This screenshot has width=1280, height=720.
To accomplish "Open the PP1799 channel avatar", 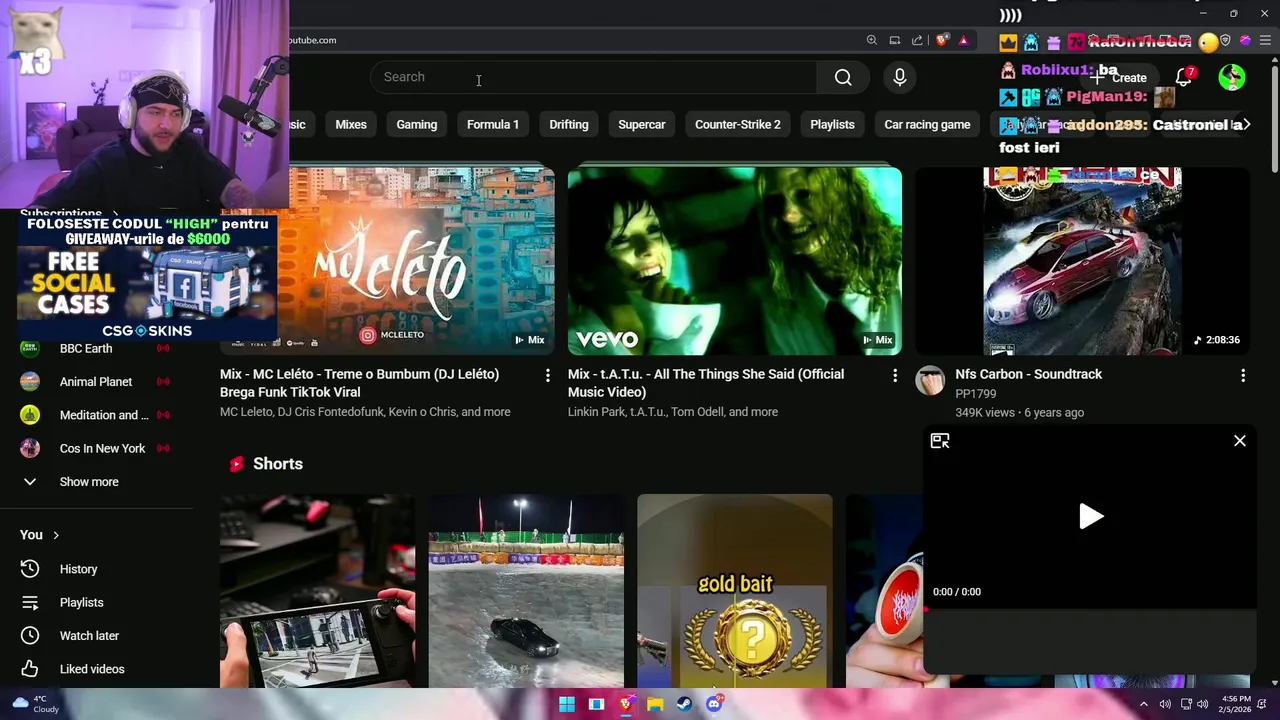I will pyautogui.click(x=930, y=381).
